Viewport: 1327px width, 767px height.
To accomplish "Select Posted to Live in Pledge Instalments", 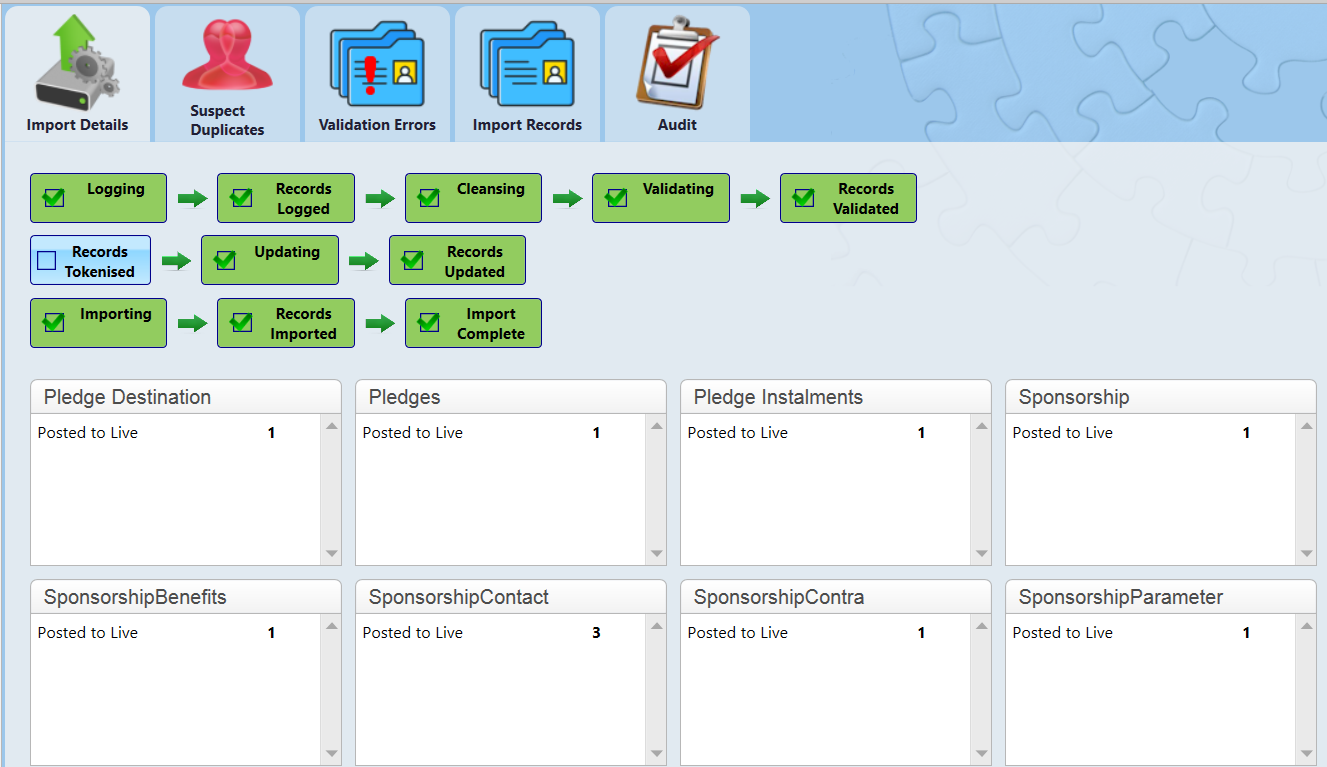I will (738, 433).
